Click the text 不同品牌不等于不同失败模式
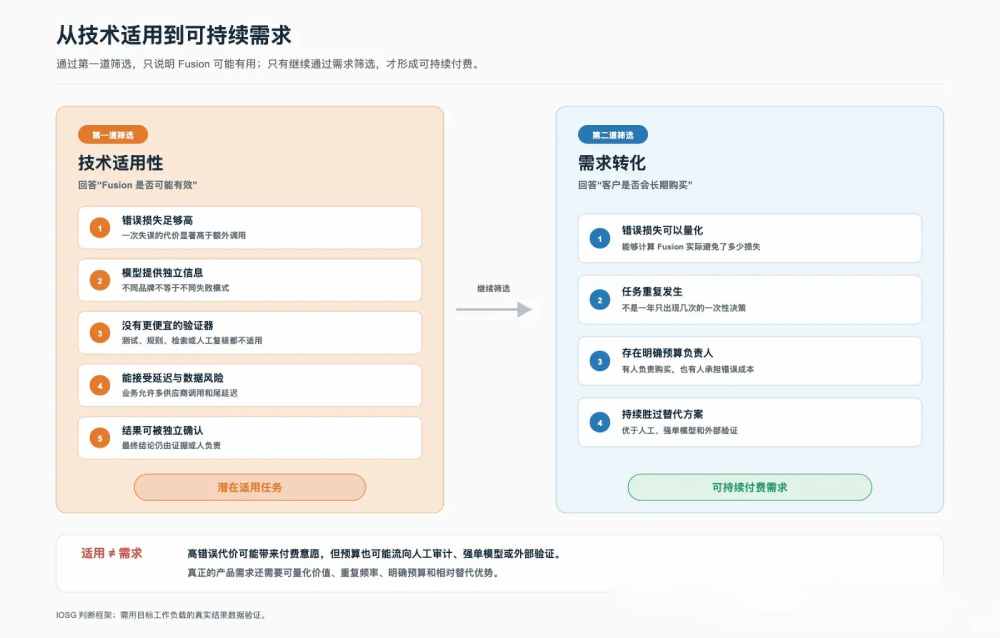The image size is (1000, 638). [x=175, y=288]
